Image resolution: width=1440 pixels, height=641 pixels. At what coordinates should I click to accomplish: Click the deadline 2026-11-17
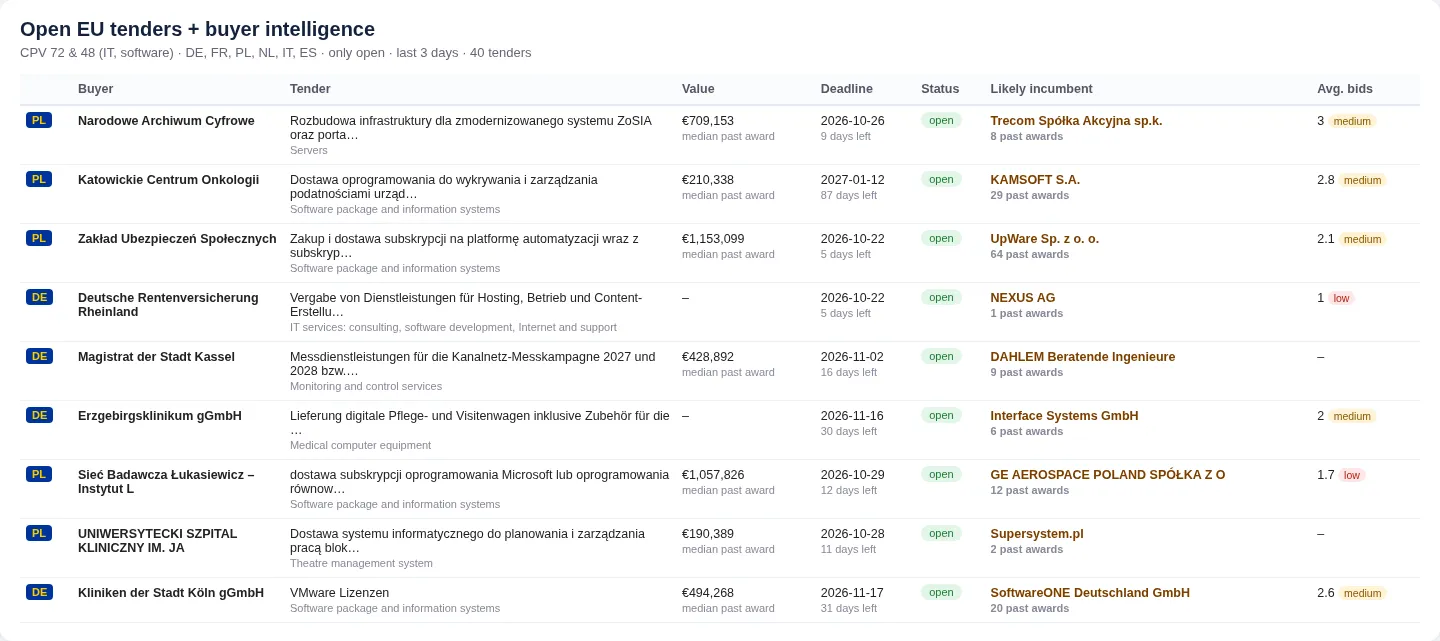tap(852, 593)
